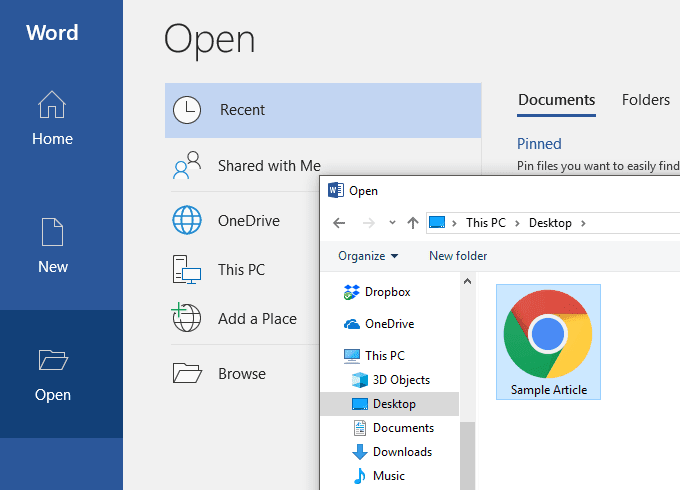Click the Back navigation arrow
This screenshot has height=490, width=680.
[x=339, y=223]
